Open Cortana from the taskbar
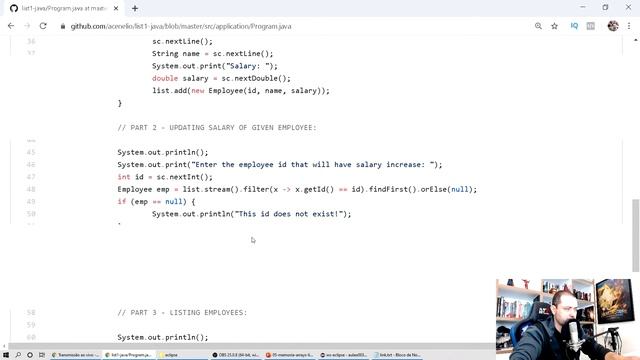This screenshot has height=360, width=640. click(x=30, y=355)
